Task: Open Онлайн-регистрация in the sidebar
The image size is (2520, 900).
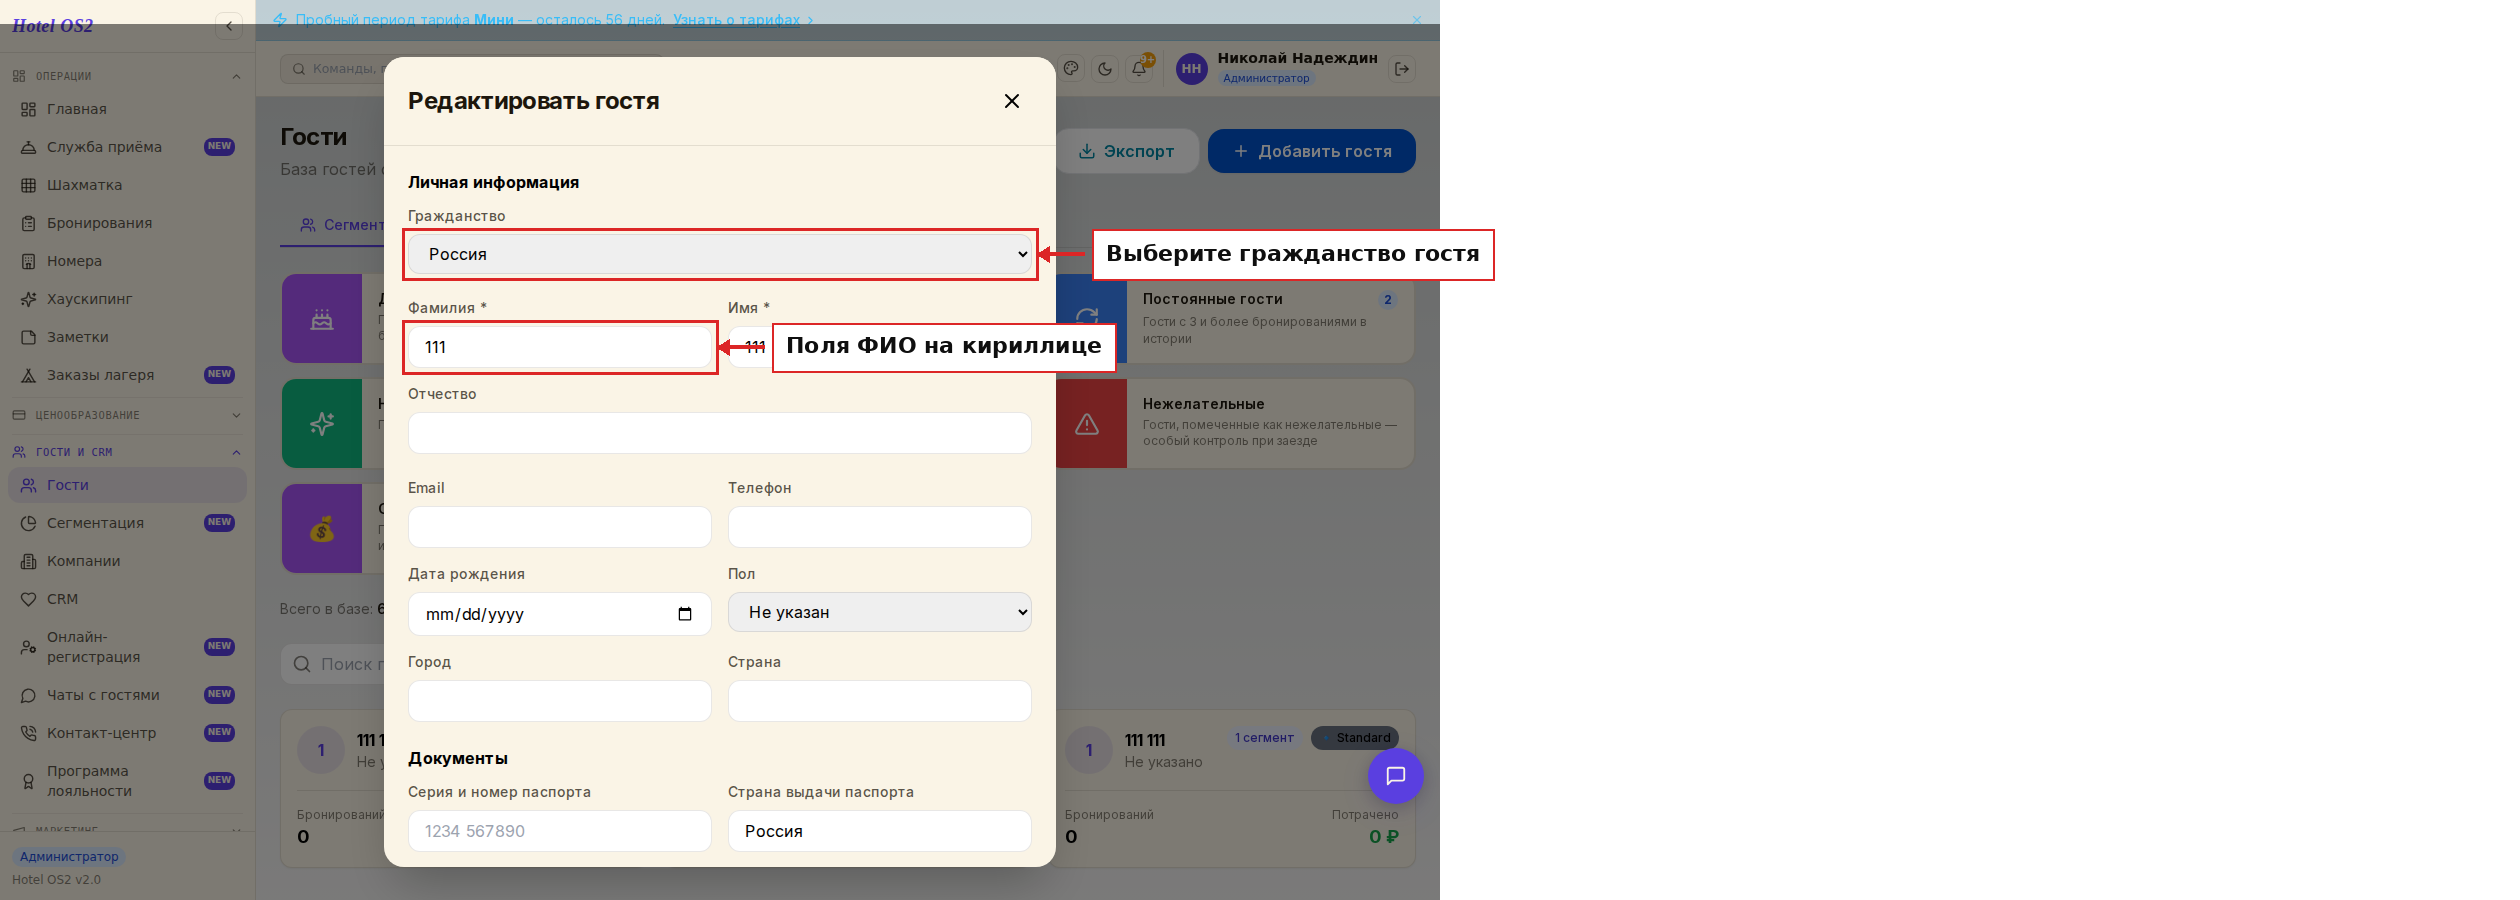Action: (x=127, y=647)
